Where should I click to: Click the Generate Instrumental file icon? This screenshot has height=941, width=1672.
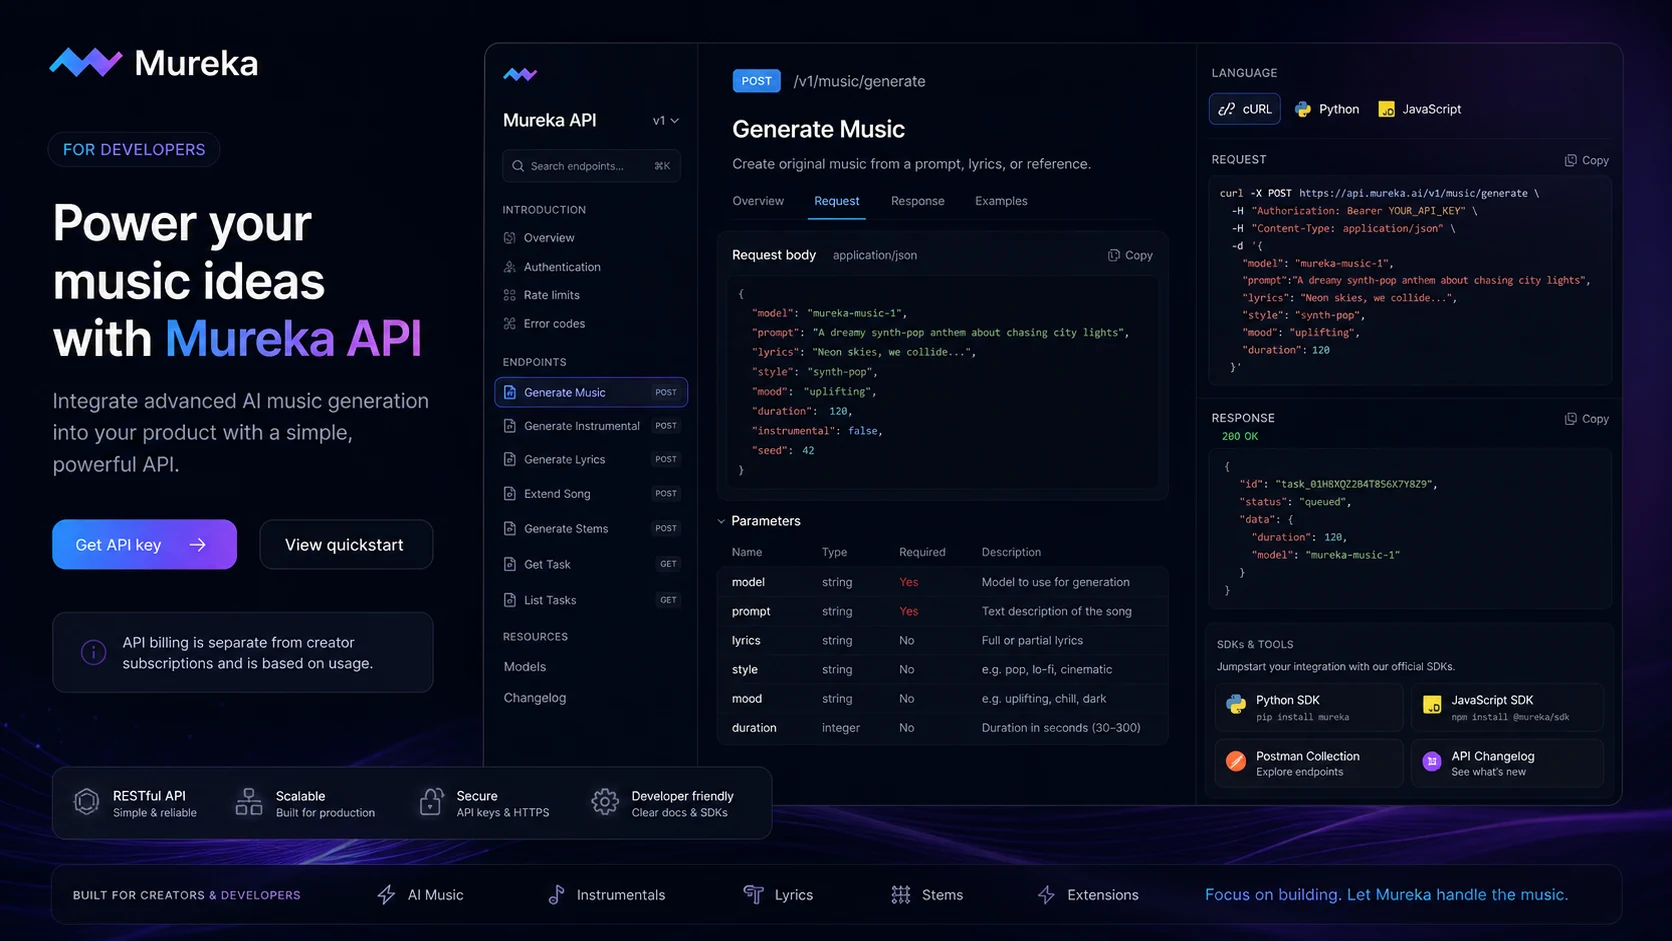(x=510, y=426)
